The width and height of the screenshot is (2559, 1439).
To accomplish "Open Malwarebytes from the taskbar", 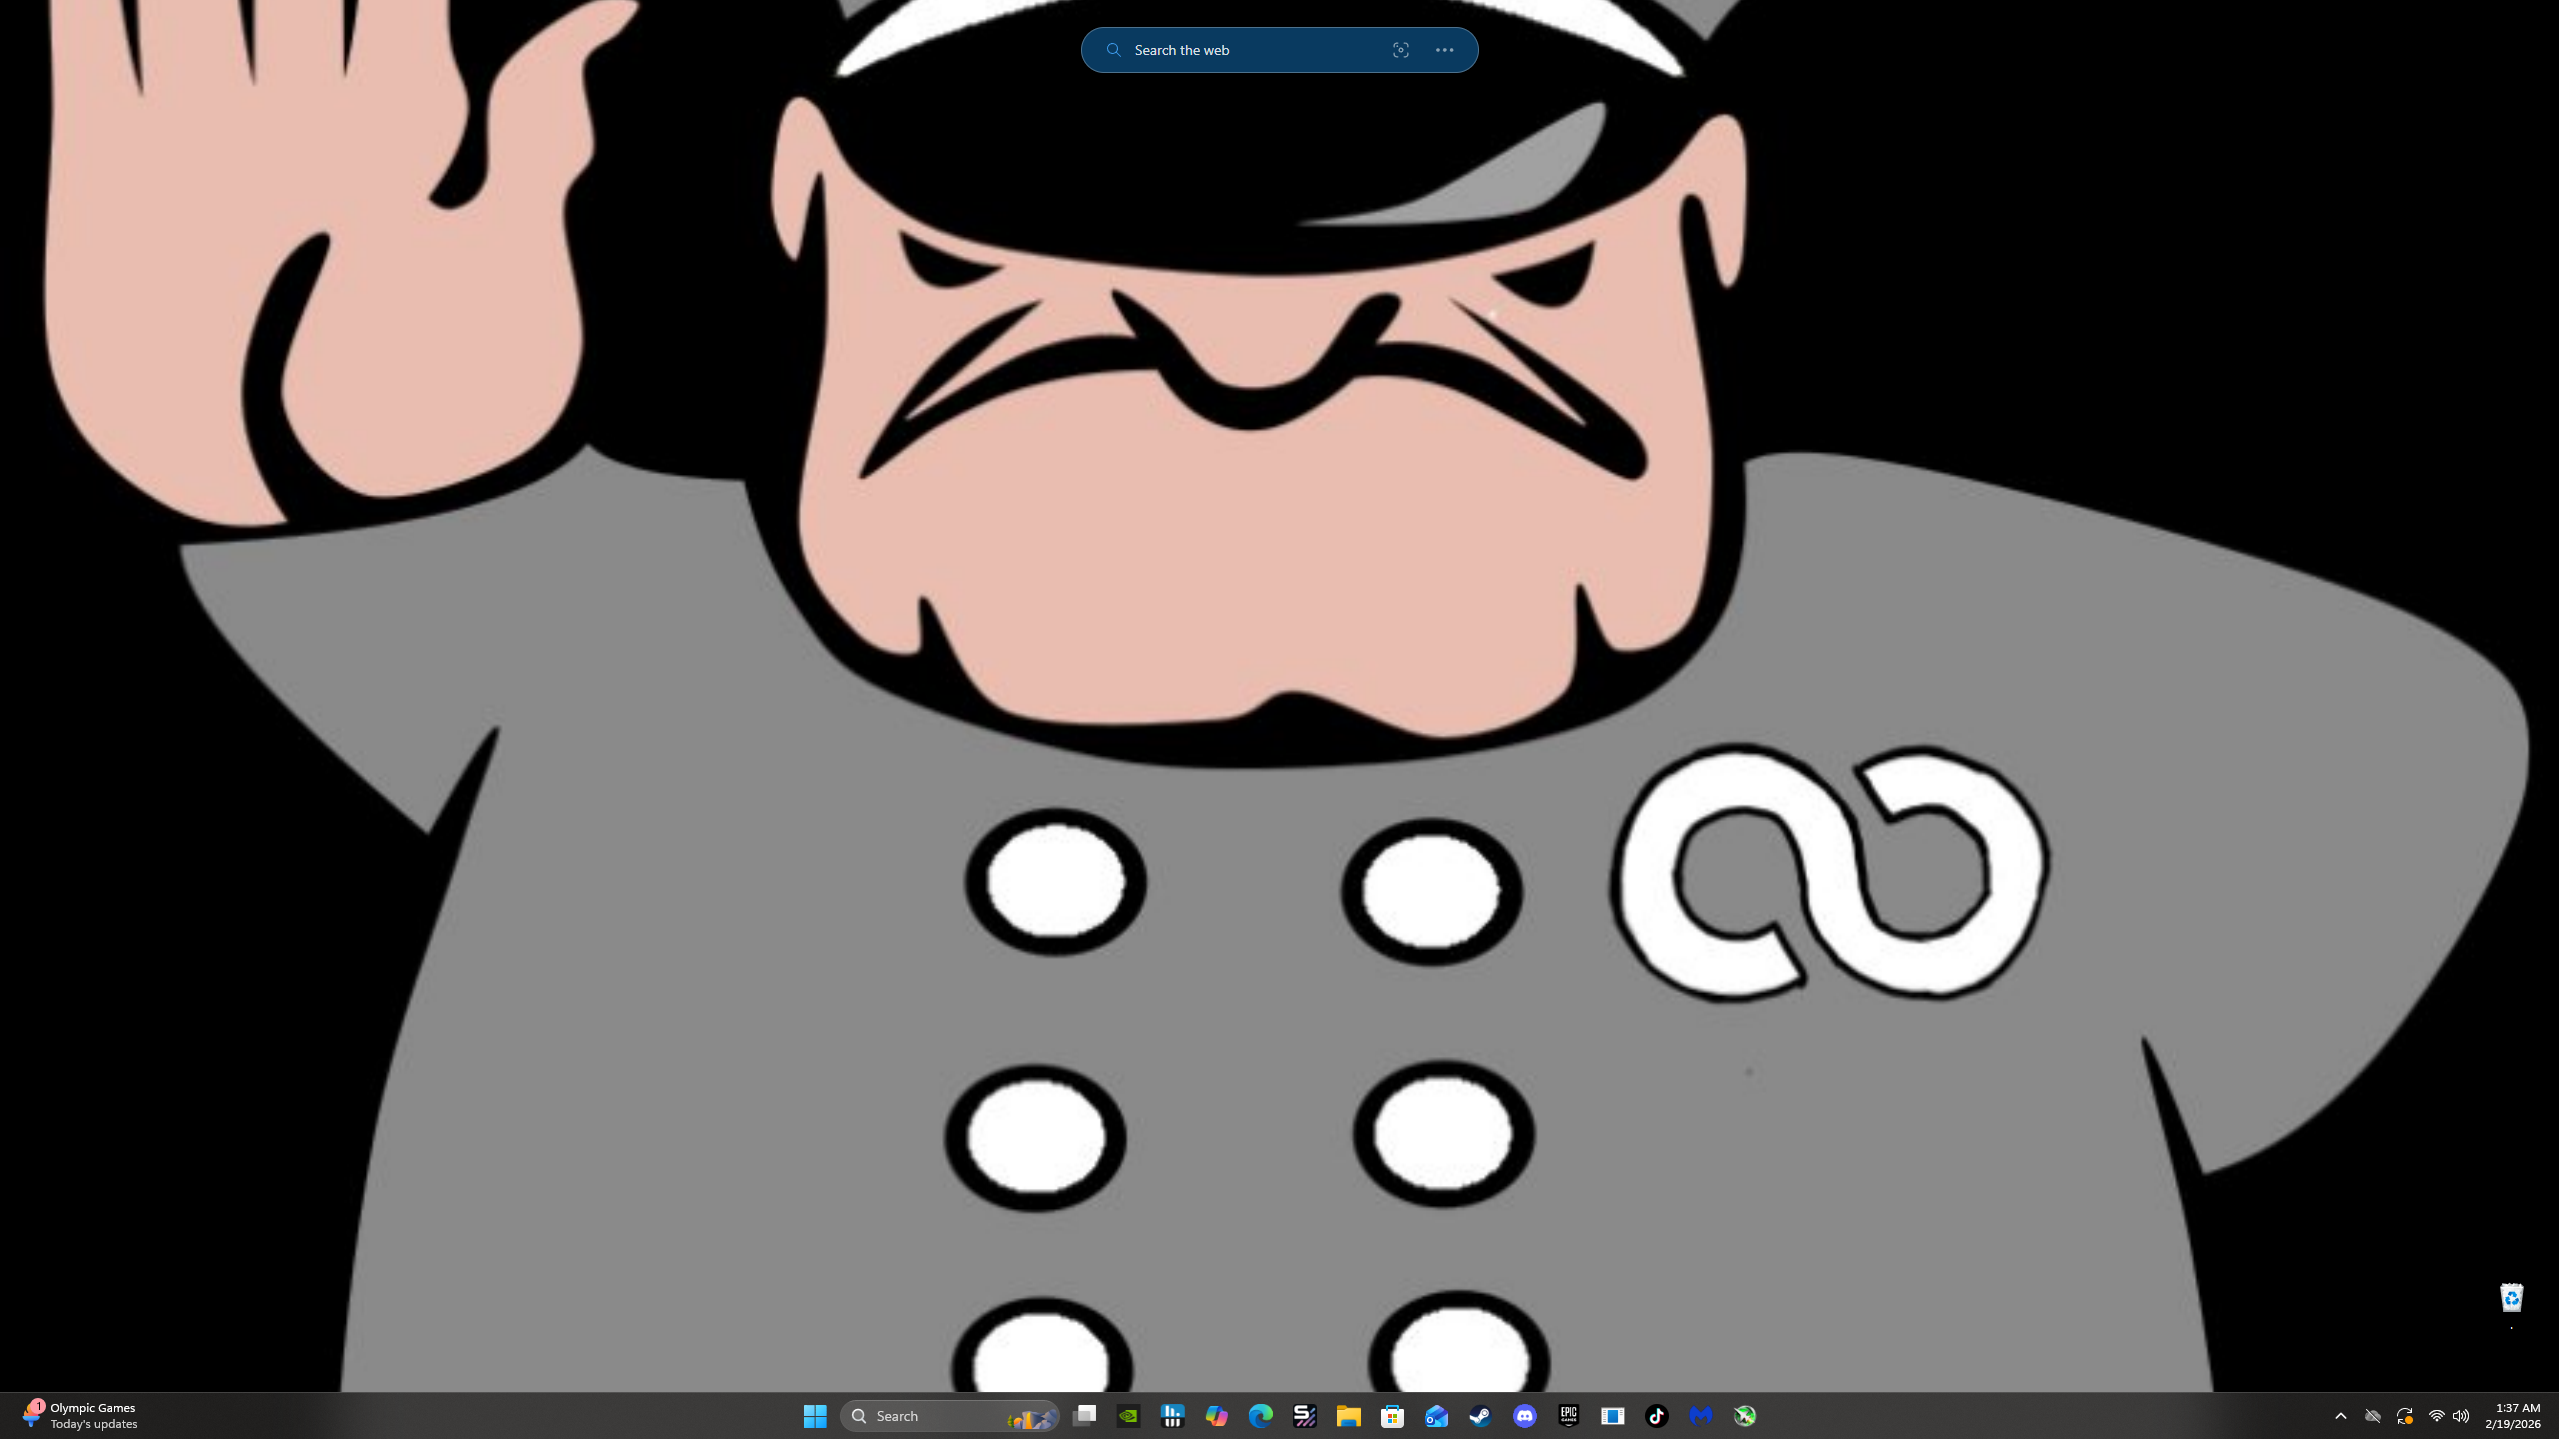I will tap(1700, 1416).
